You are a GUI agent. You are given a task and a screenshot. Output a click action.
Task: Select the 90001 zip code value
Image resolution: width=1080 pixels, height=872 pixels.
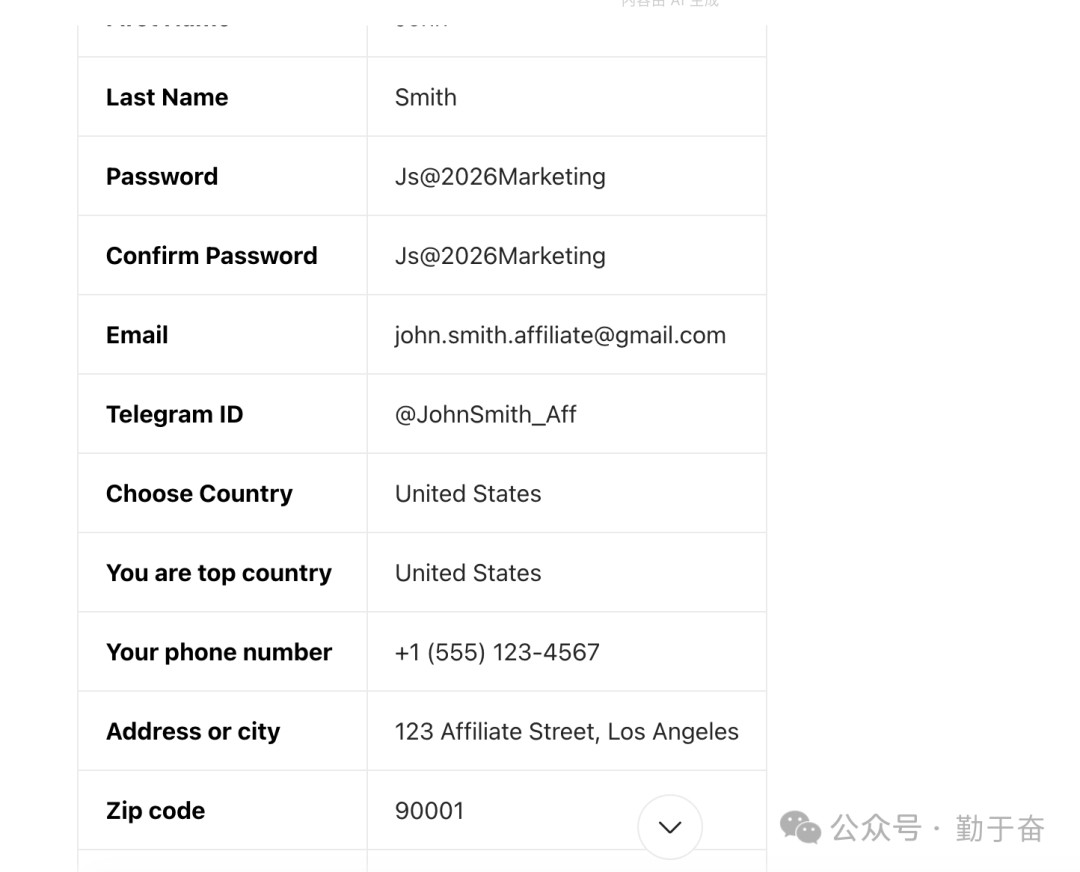(x=430, y=810)
